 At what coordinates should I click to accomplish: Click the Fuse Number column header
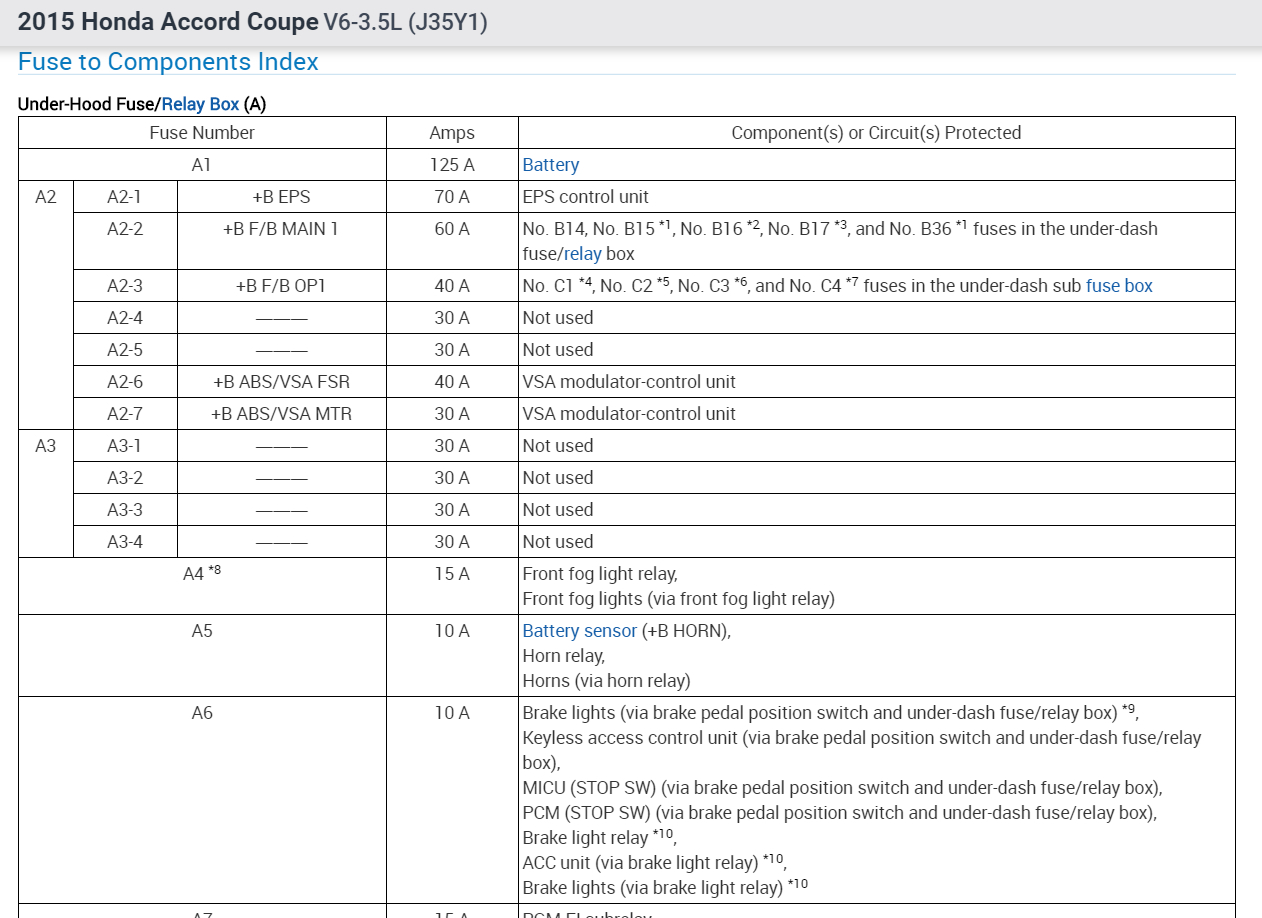(x=202, y=133)
